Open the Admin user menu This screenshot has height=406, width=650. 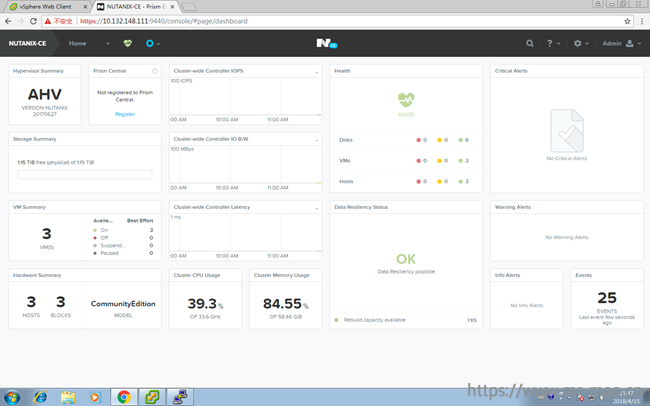pyautogui.click(x=621, y=43)
